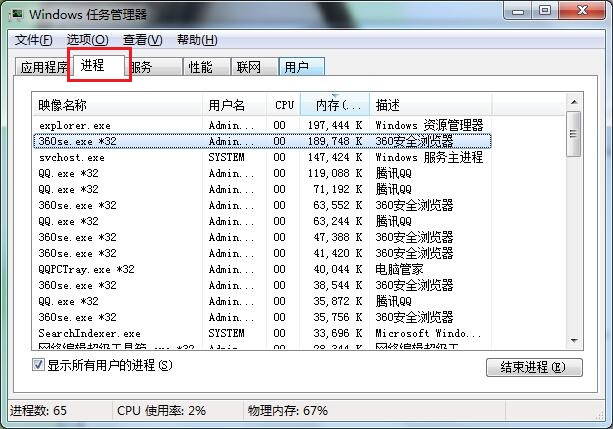Viewport: 613px width, 429px height.
Task: Sort by 映像名称 column header
Action: click(117, 105)
